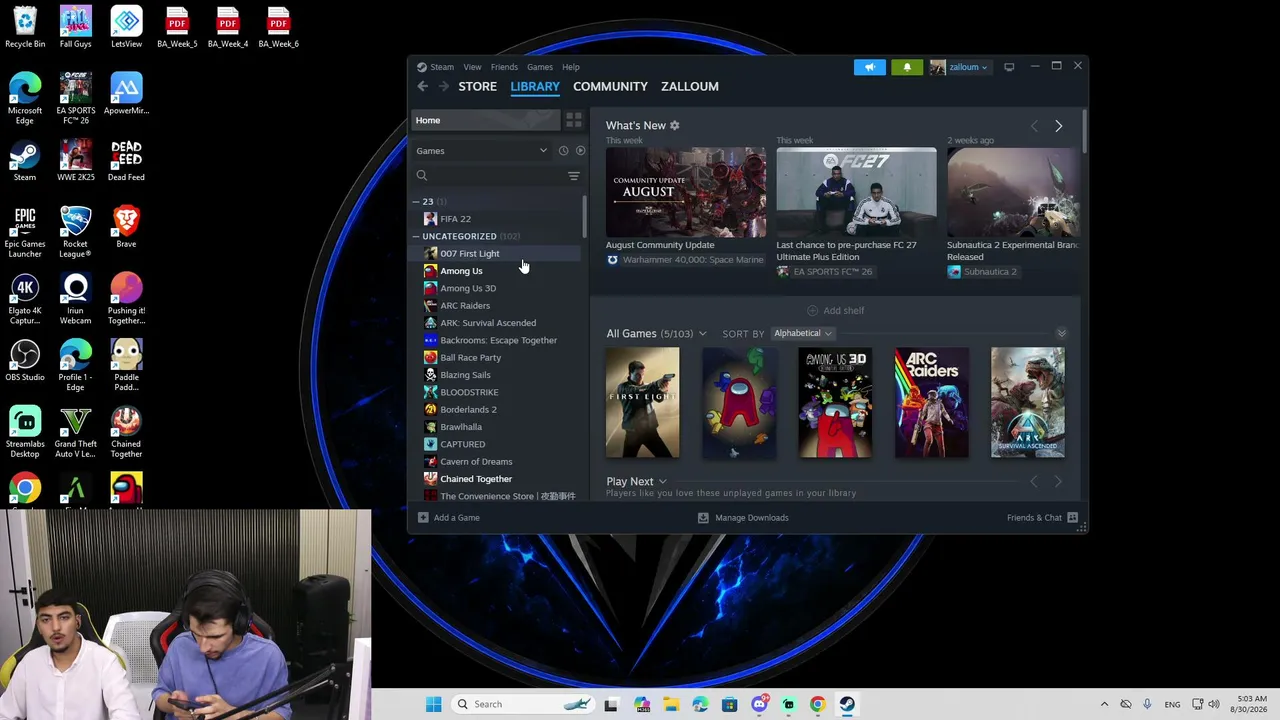
Task: Open the FC 27 pre-purchase news thumbnail
Action: [857, 193]
